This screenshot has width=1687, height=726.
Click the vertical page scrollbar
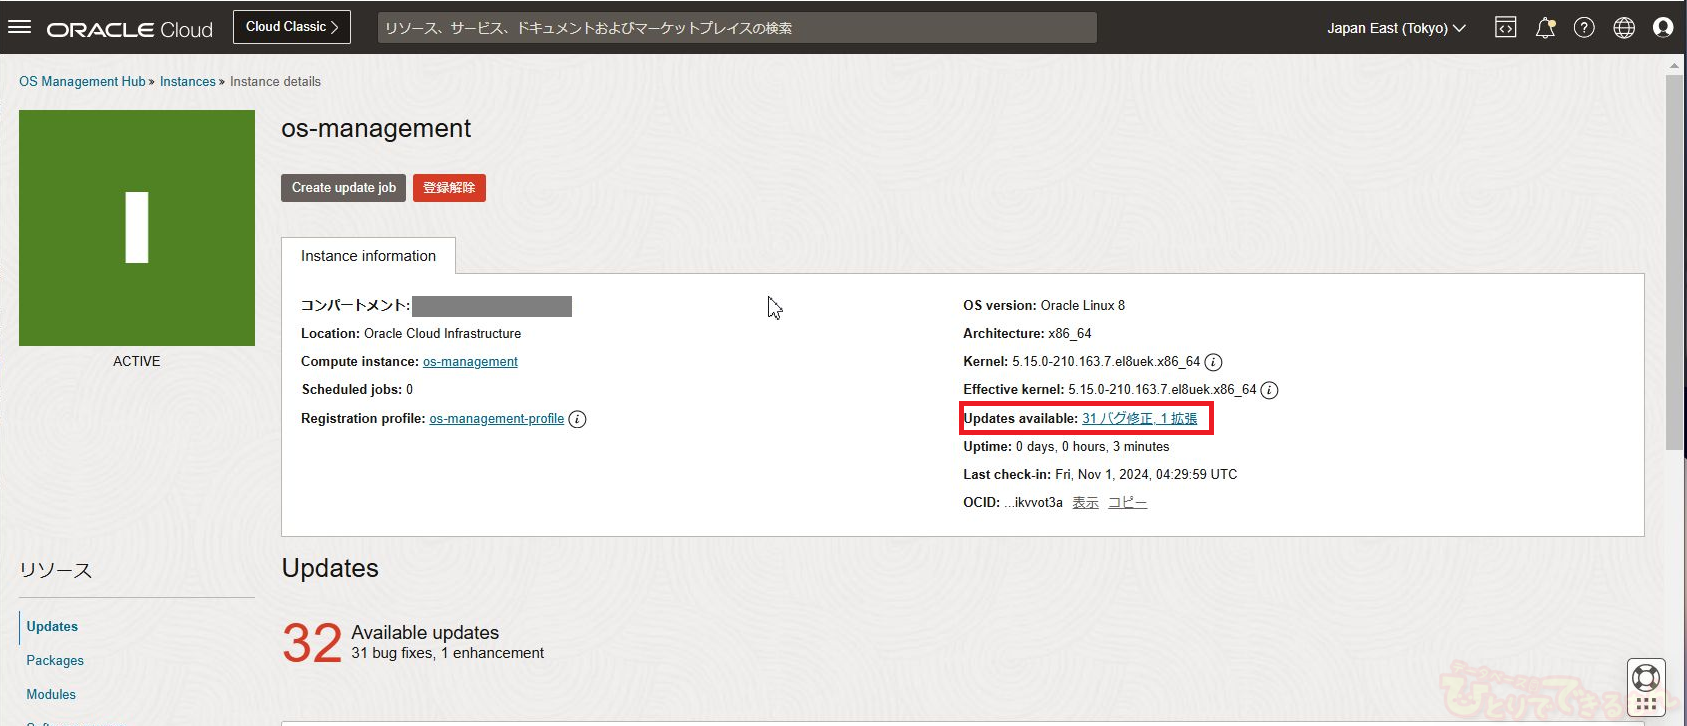coord(1674,260)
